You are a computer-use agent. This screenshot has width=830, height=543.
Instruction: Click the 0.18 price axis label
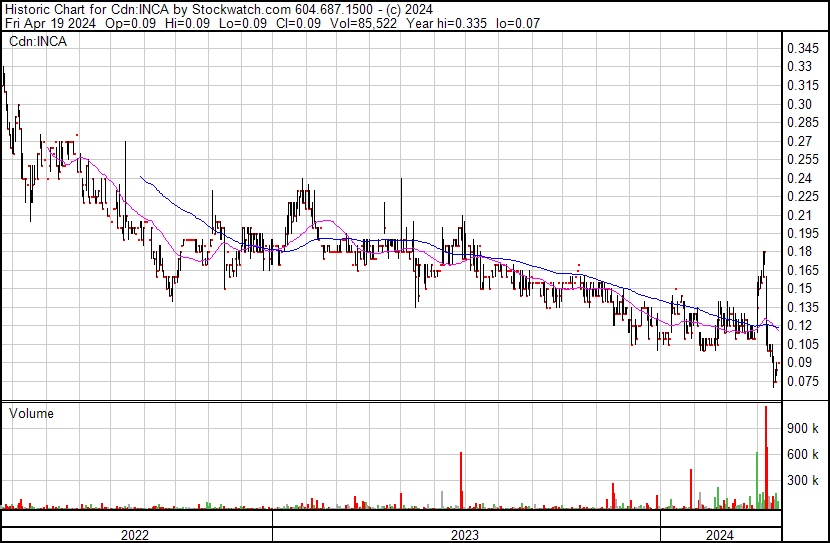point(800,251)
